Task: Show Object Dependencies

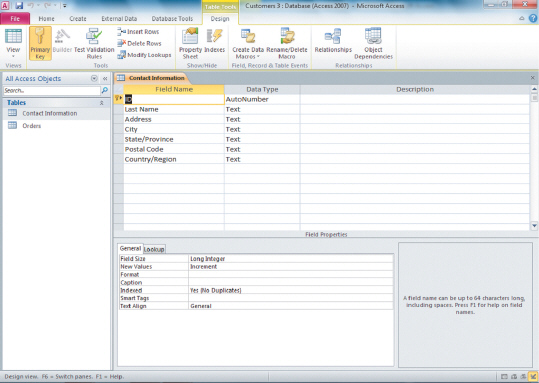Action: pyautogui.click(x=373, y=43)
